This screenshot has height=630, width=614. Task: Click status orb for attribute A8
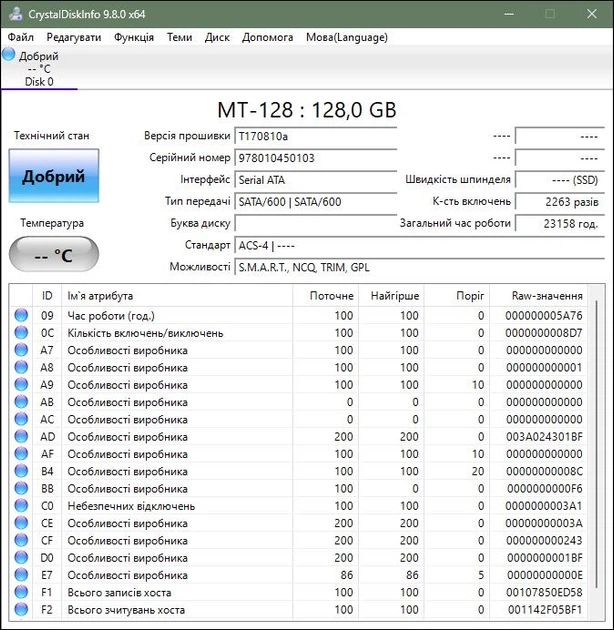(x=21, y=367)
